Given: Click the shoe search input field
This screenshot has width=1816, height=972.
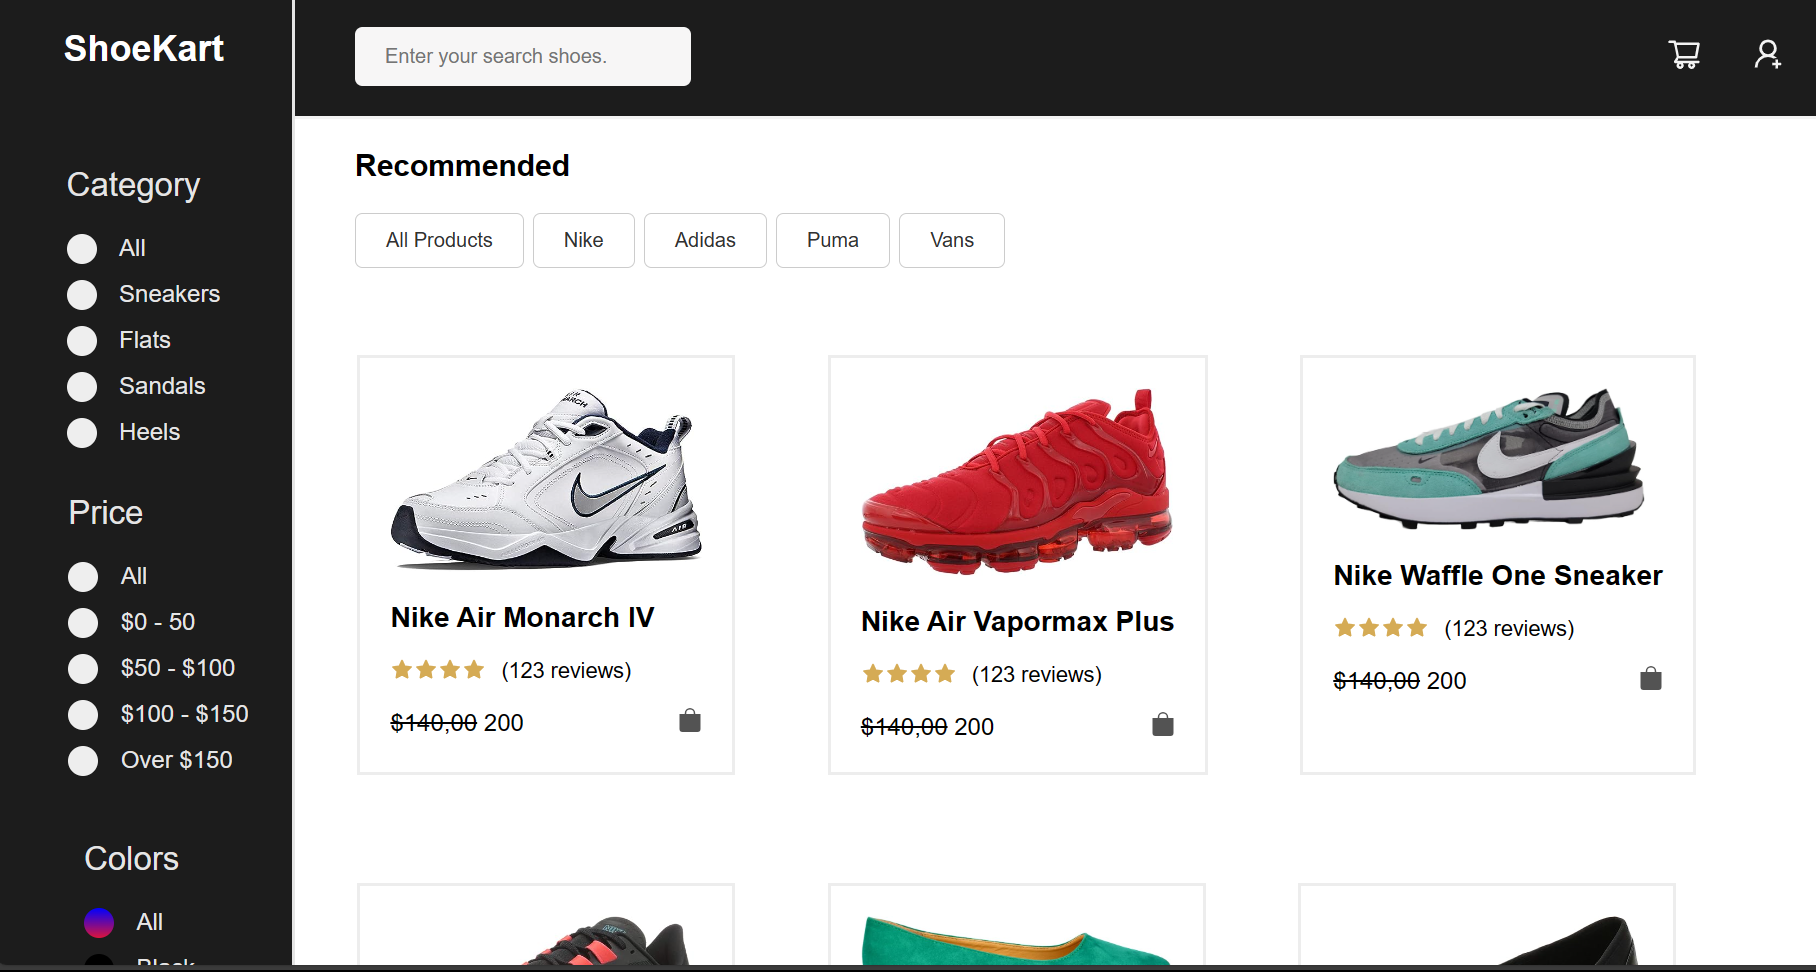Looking at the screenshot, I should (x=522, y=56).
